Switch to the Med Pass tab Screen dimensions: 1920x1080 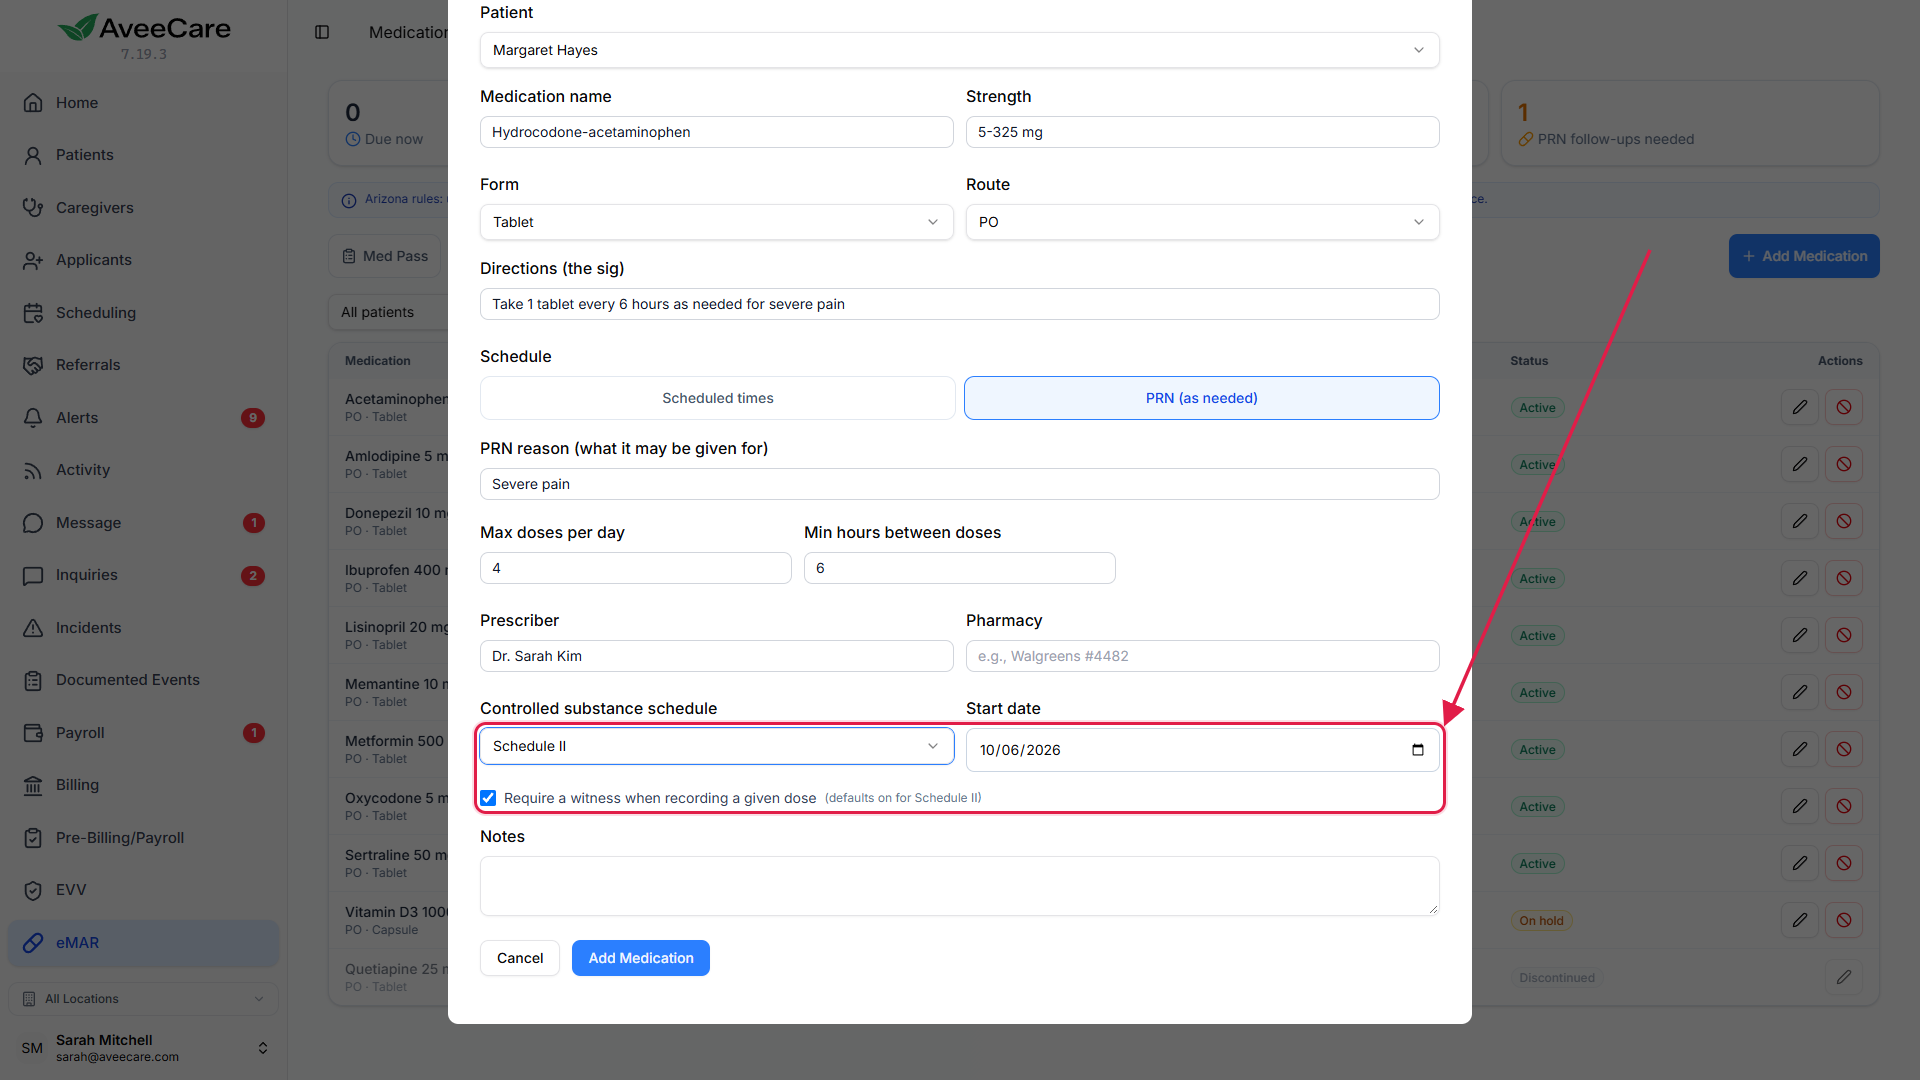pos(386,256)
